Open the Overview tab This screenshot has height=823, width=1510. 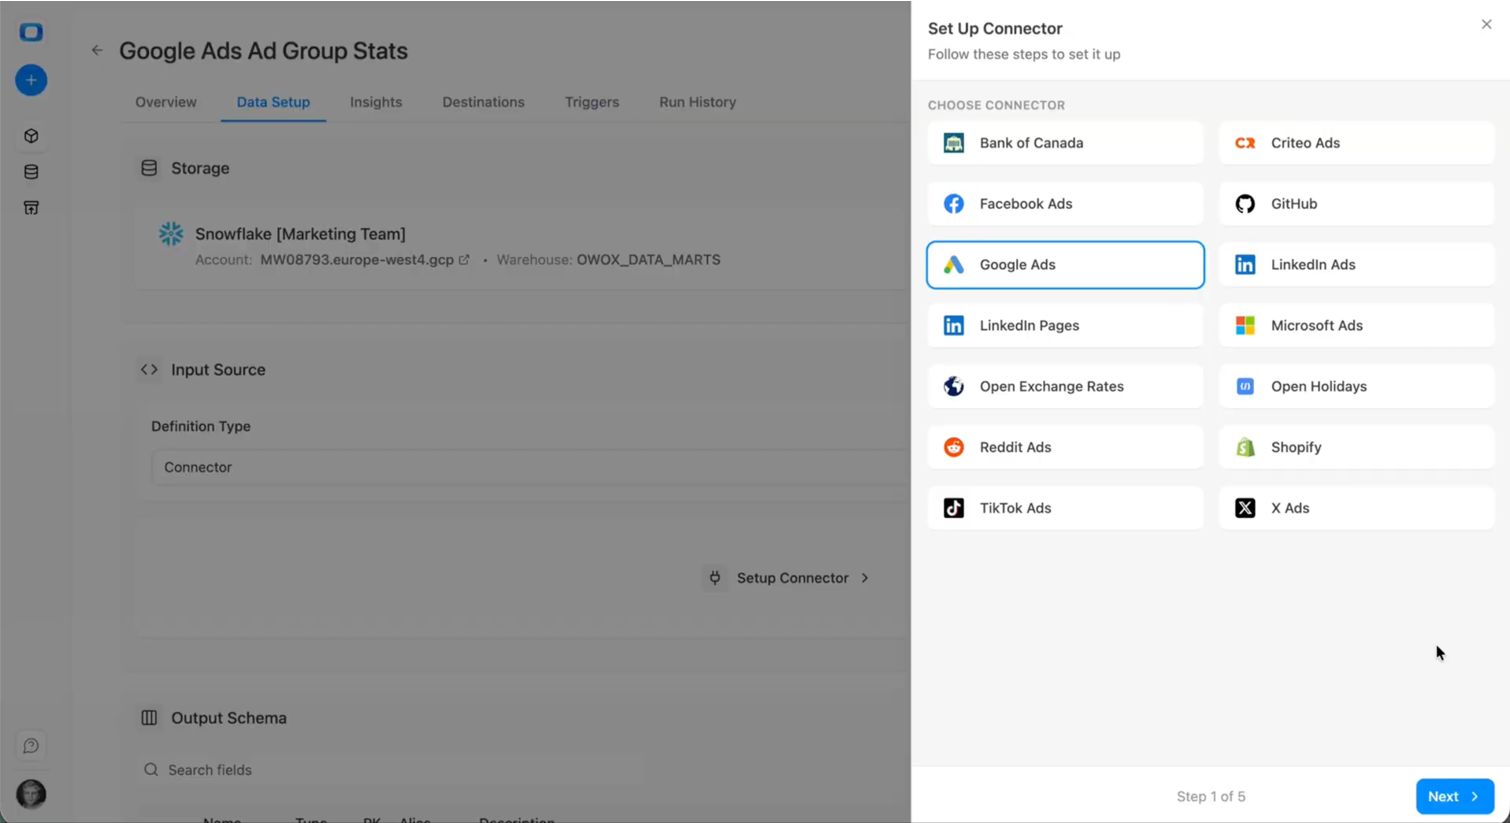pyautogui.click(x=166, y=102)
